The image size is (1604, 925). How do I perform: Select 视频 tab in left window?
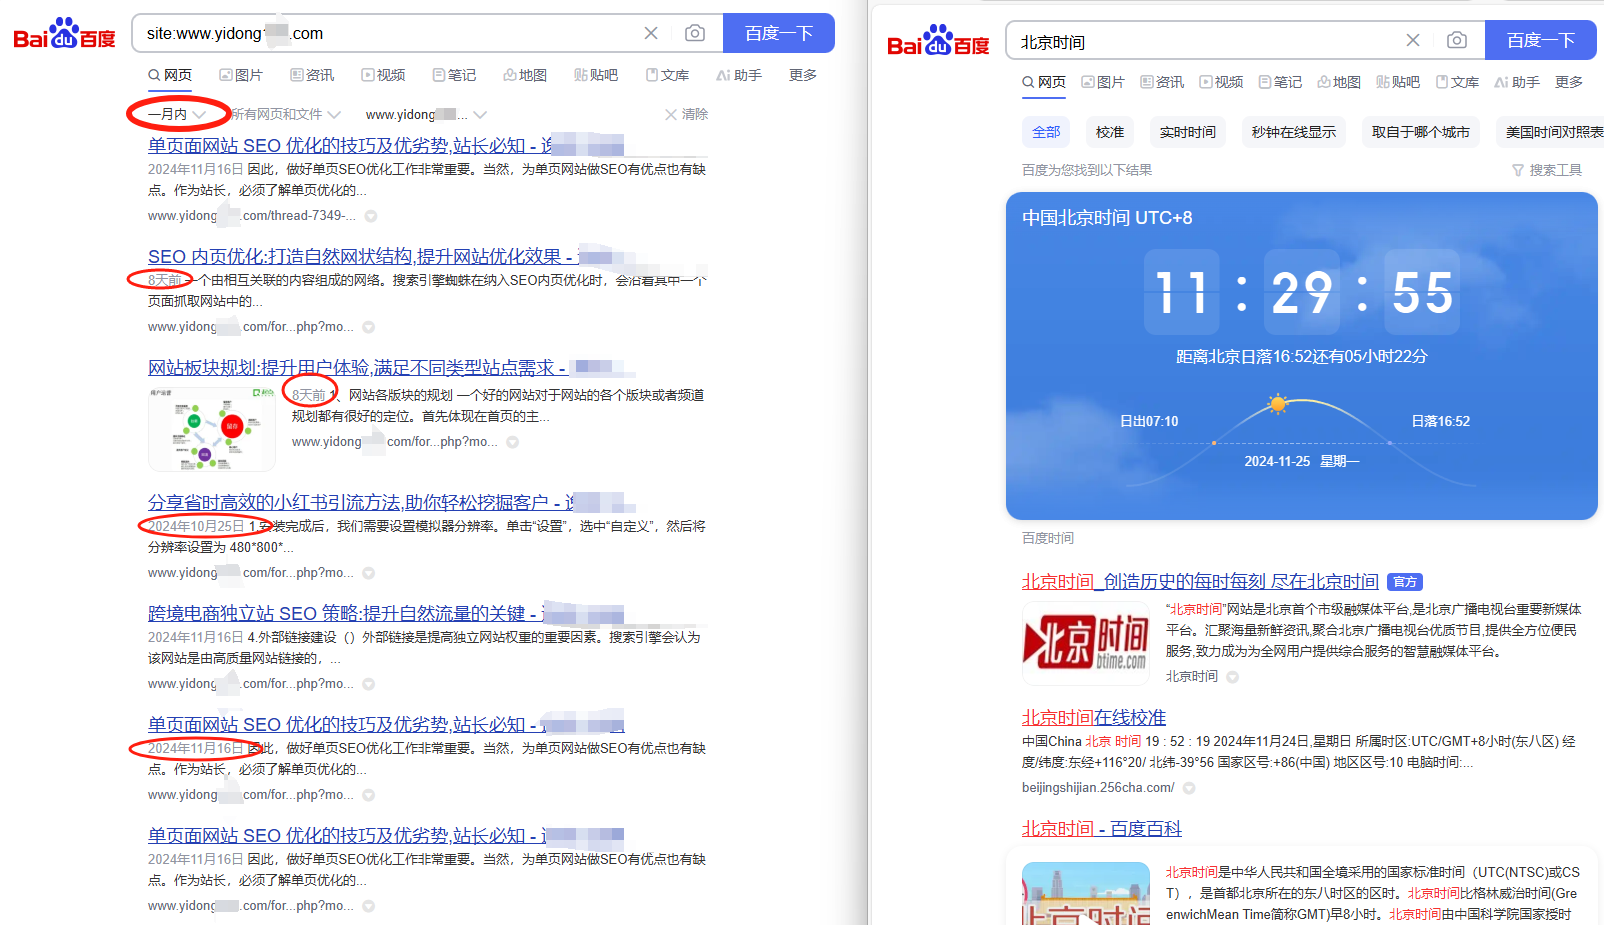pyautogui.click(x=383, y=75)
